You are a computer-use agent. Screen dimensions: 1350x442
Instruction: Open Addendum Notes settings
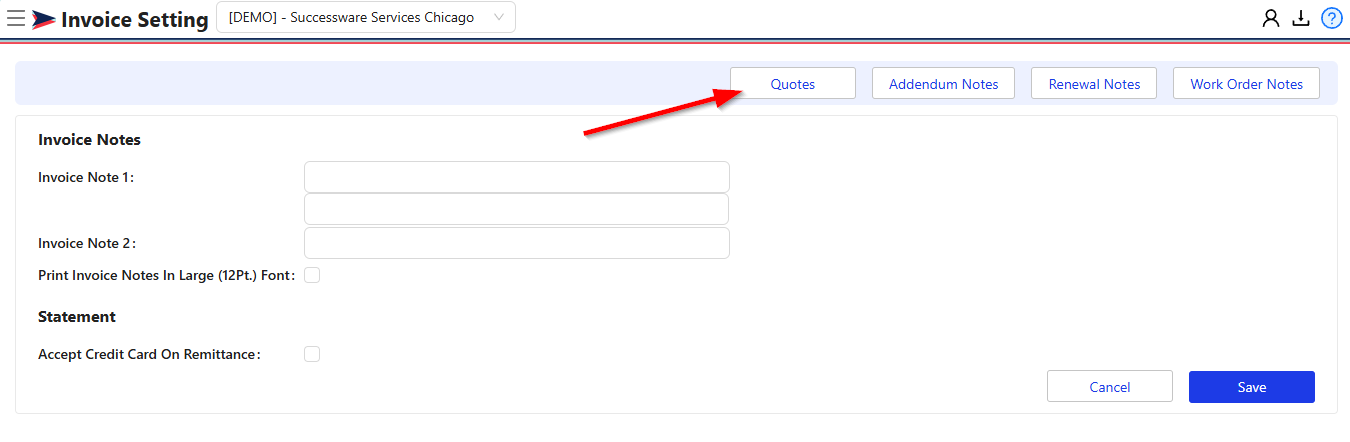[x=943, y=84]
